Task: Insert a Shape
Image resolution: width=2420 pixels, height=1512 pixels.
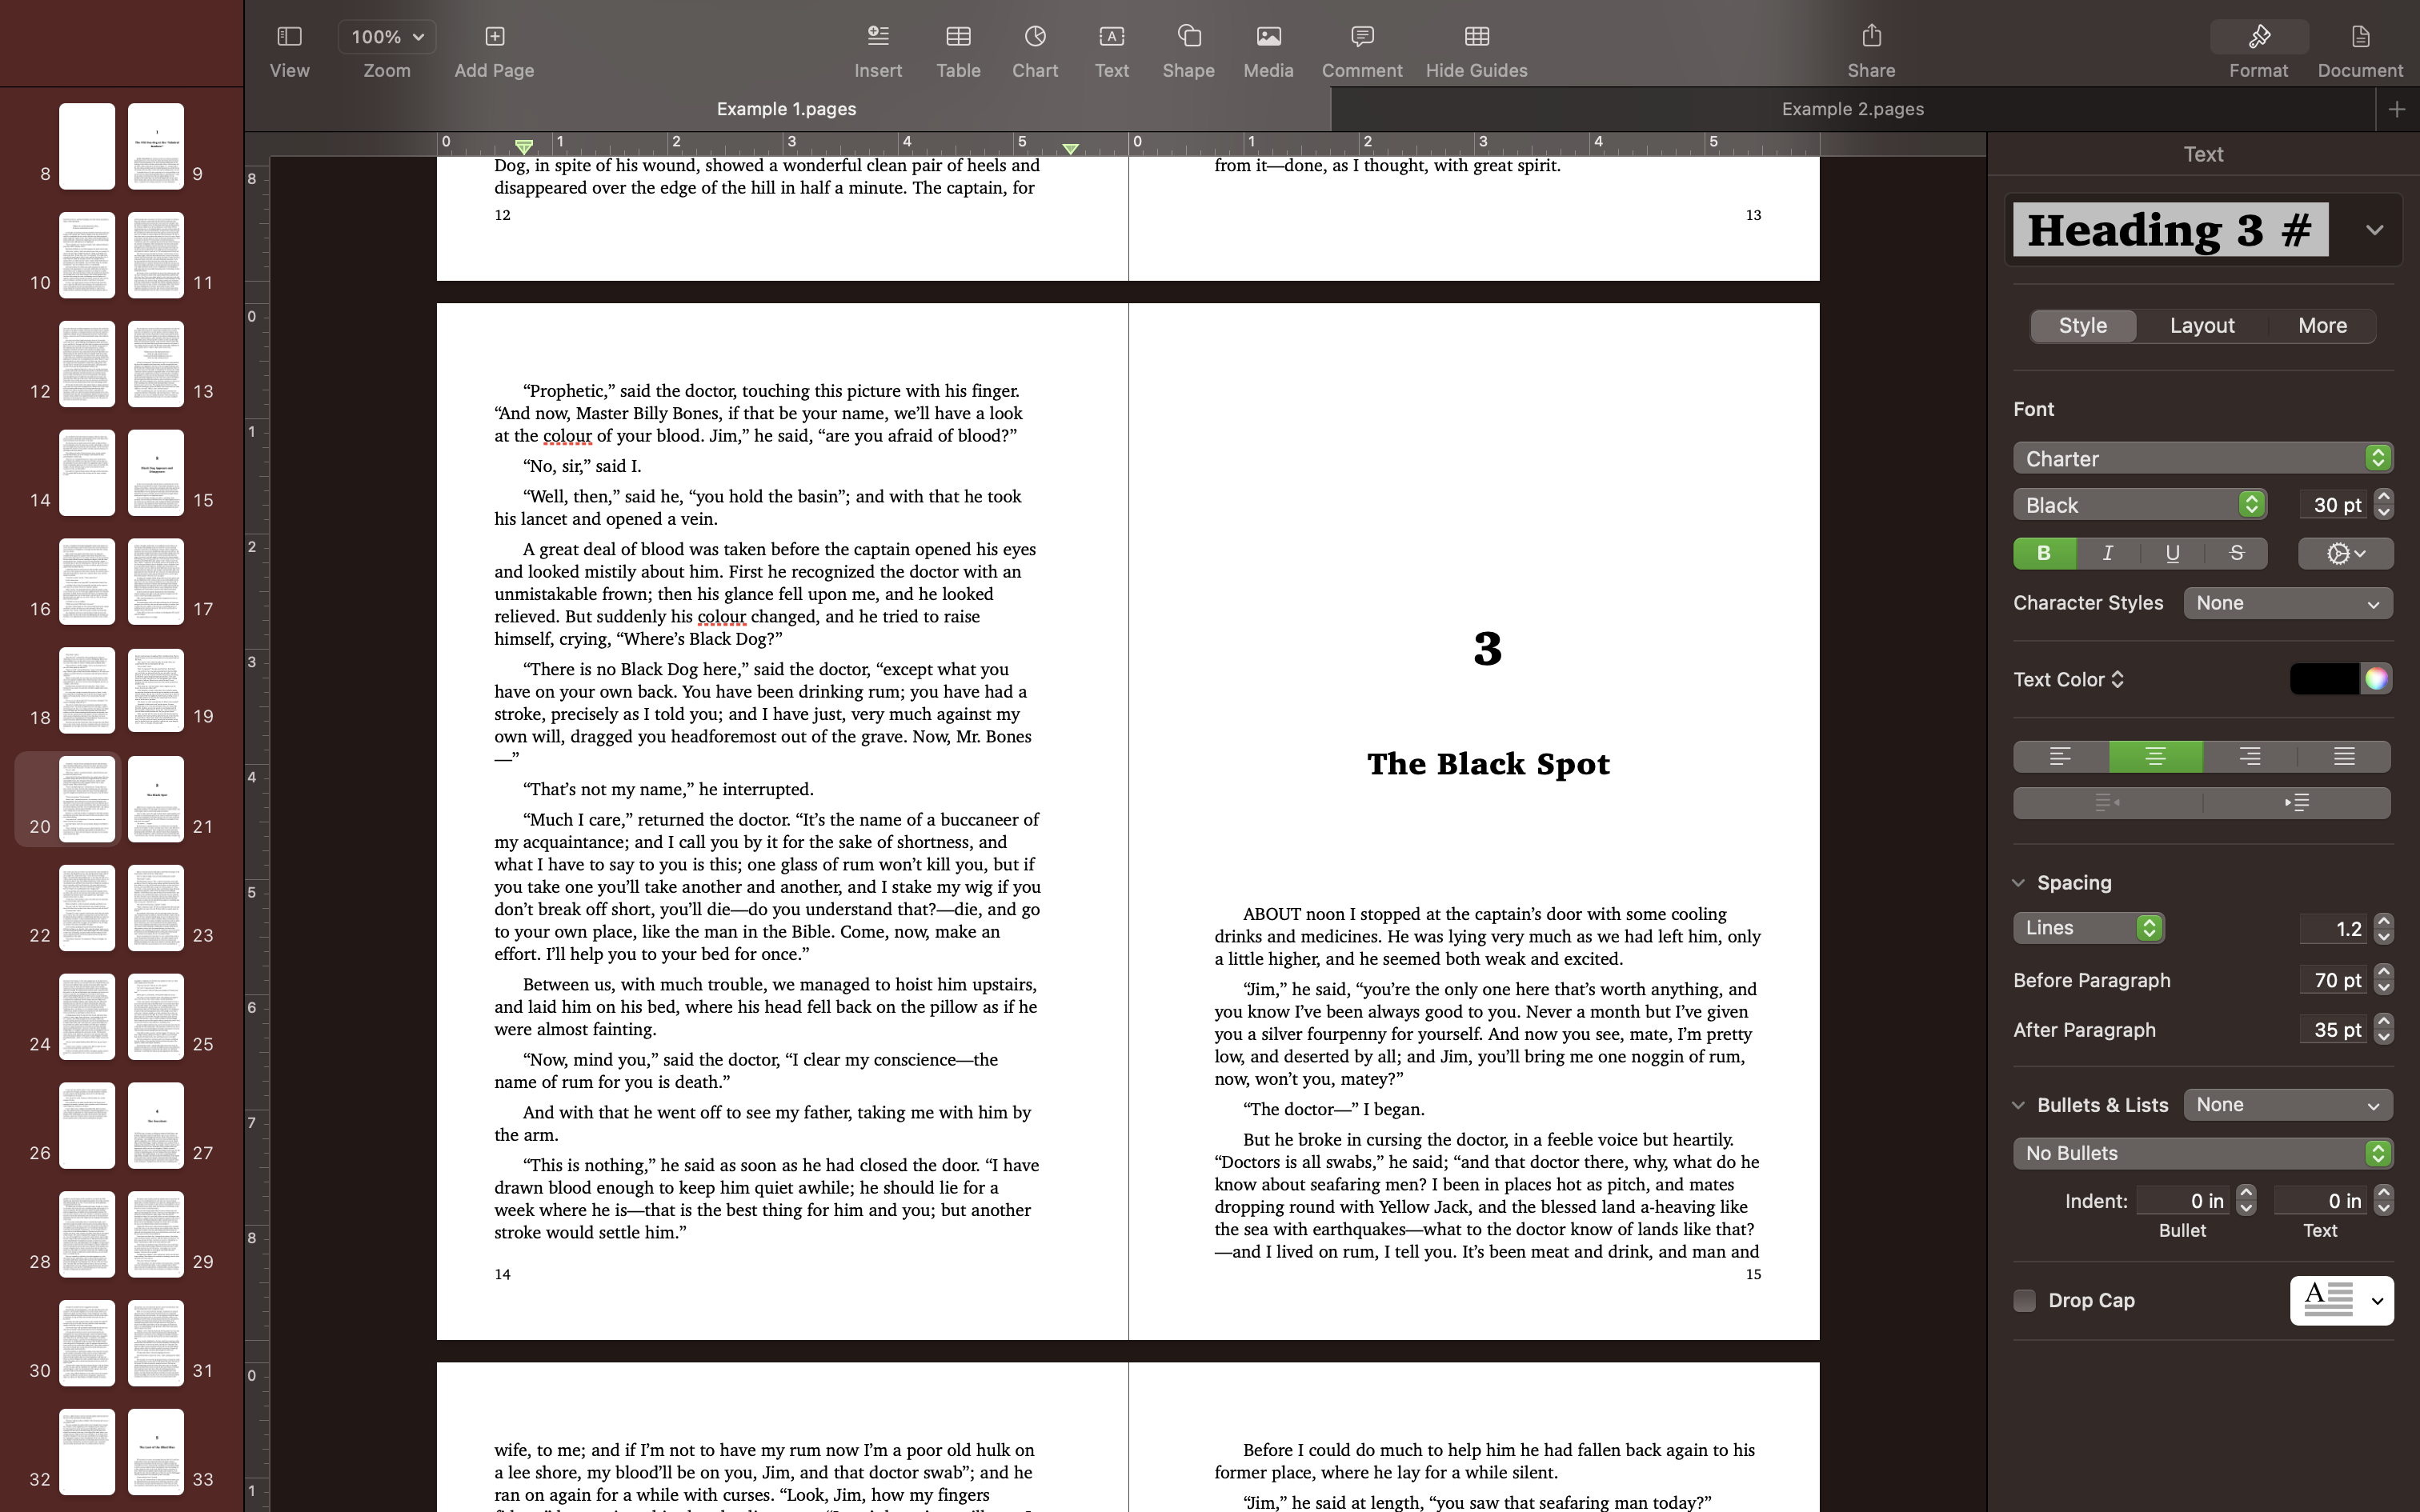Action: pos(1188,47)
